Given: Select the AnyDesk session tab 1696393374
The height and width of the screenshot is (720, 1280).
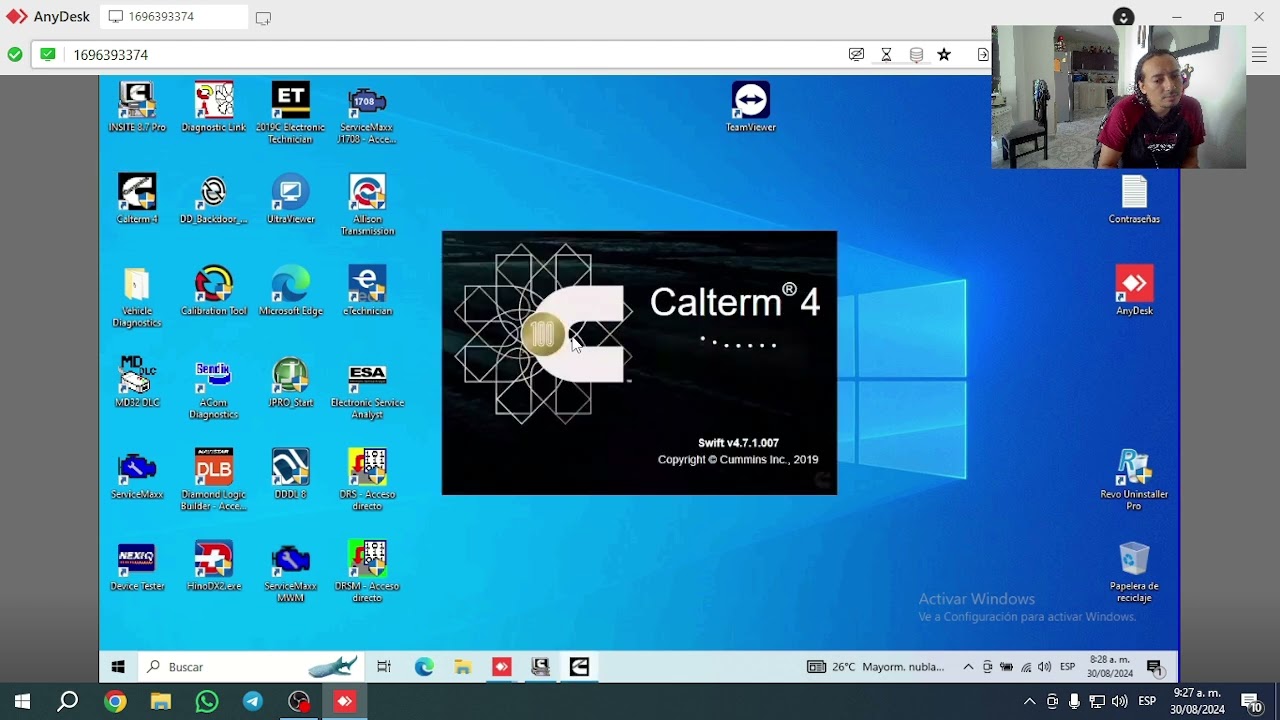Looking at the screenshot, I should point(175,17).
